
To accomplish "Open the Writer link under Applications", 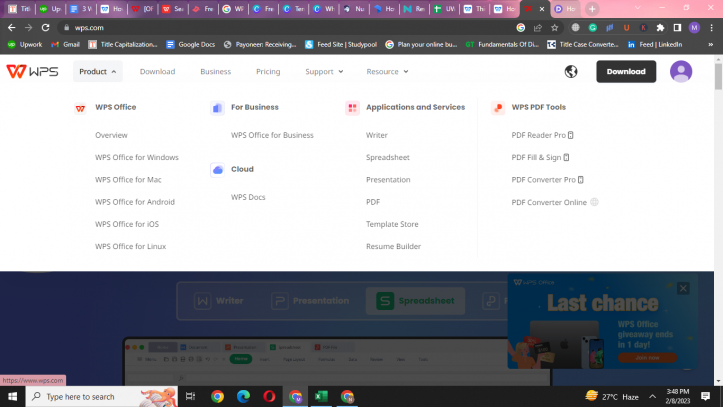I will 377,135.
